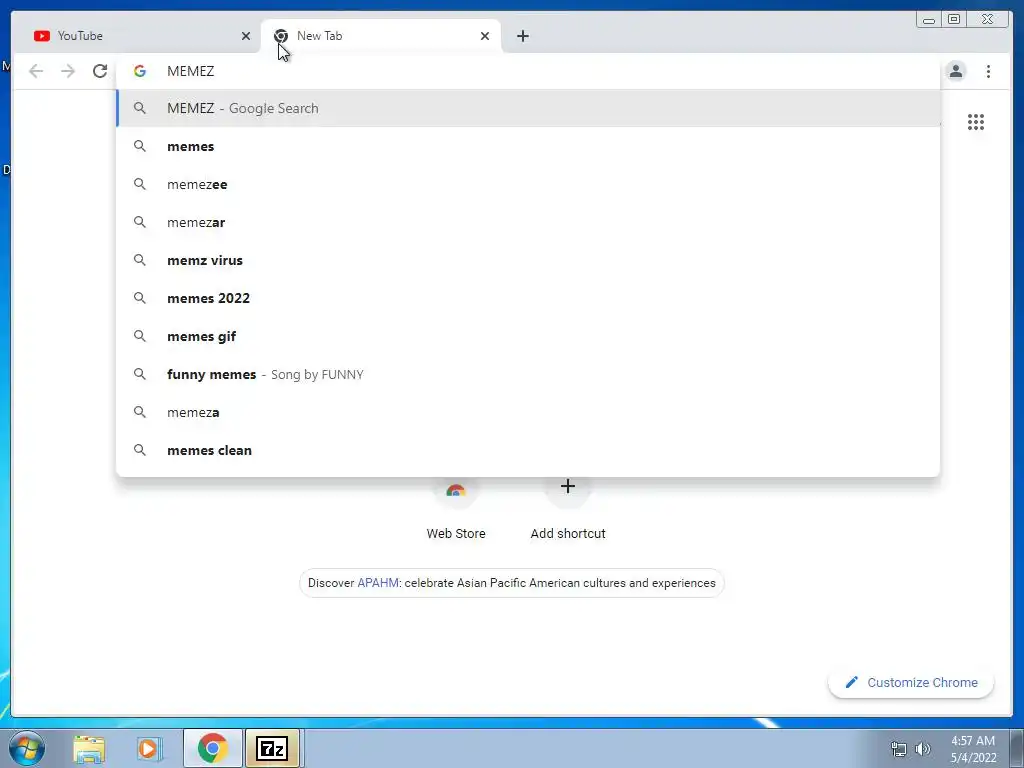Go back with the back arrow
The image size is (1024, 768).
point(36,71)
